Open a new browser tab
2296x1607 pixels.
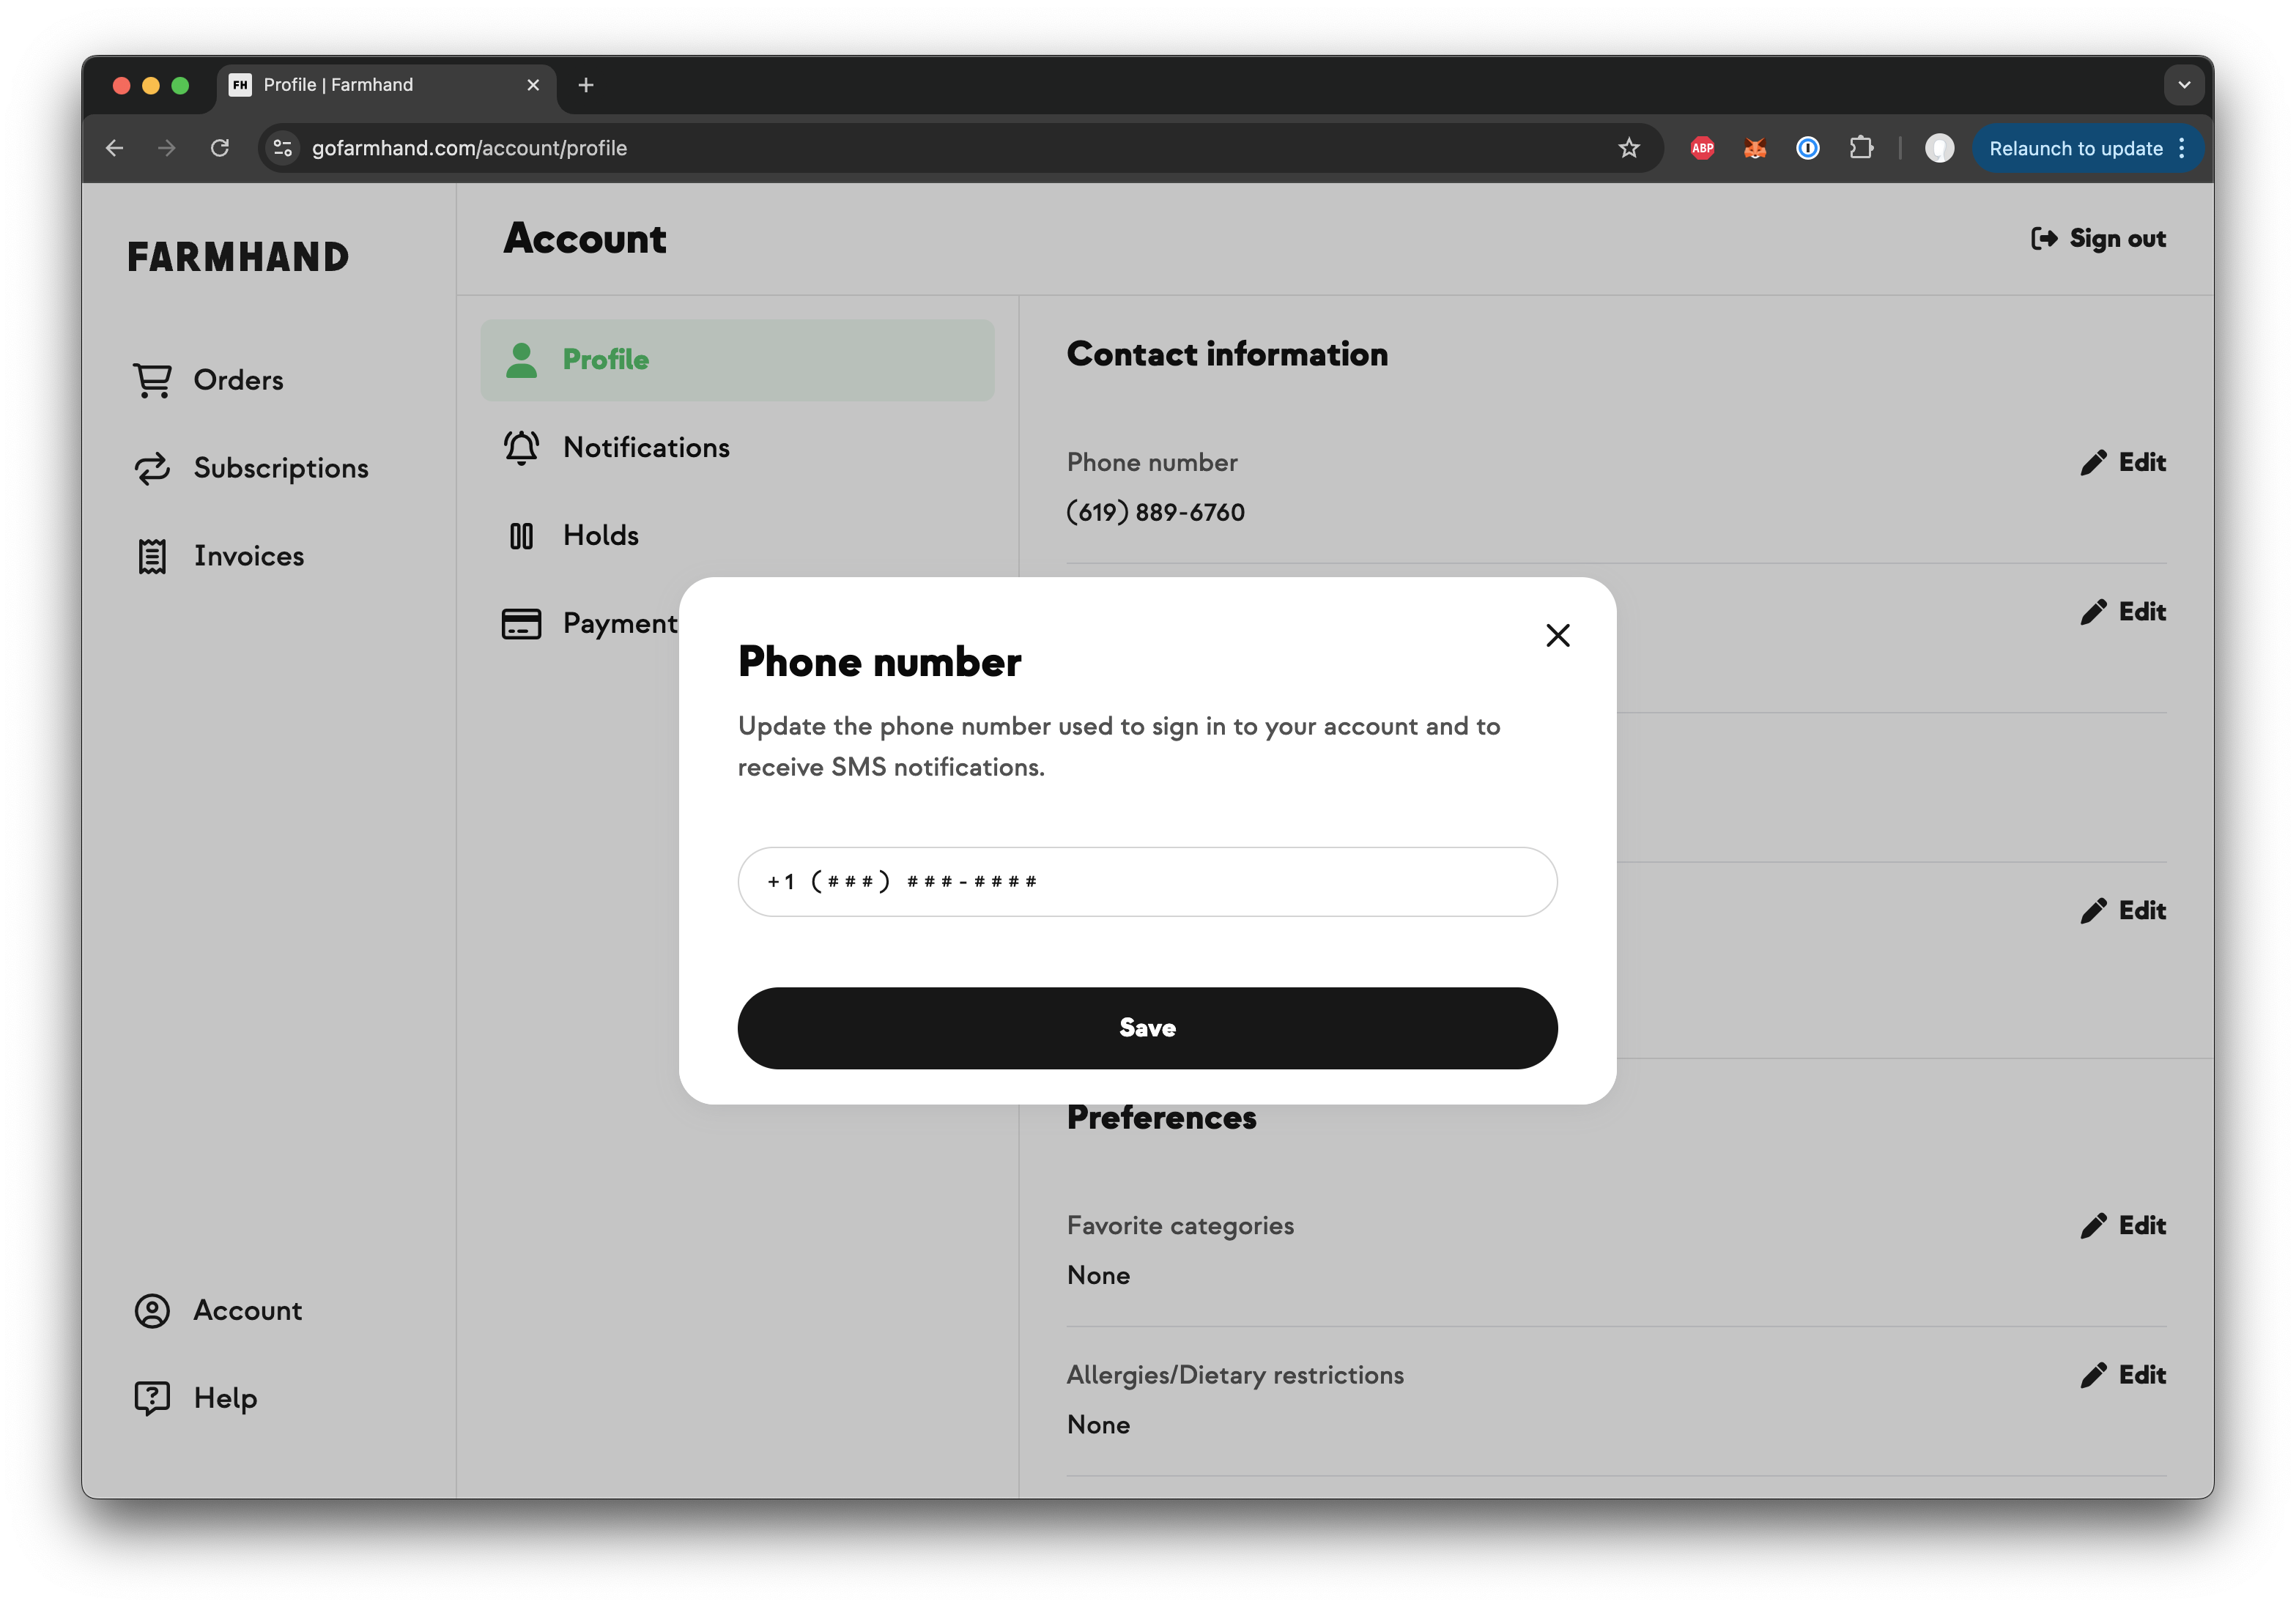click(586, 85)
